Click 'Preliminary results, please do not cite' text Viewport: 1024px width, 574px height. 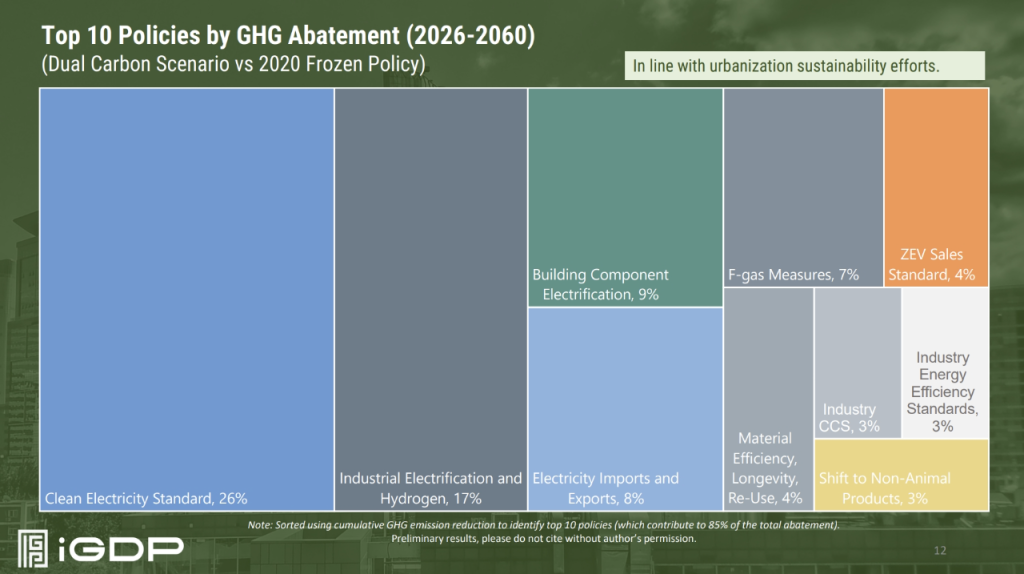tap(543, 539)
